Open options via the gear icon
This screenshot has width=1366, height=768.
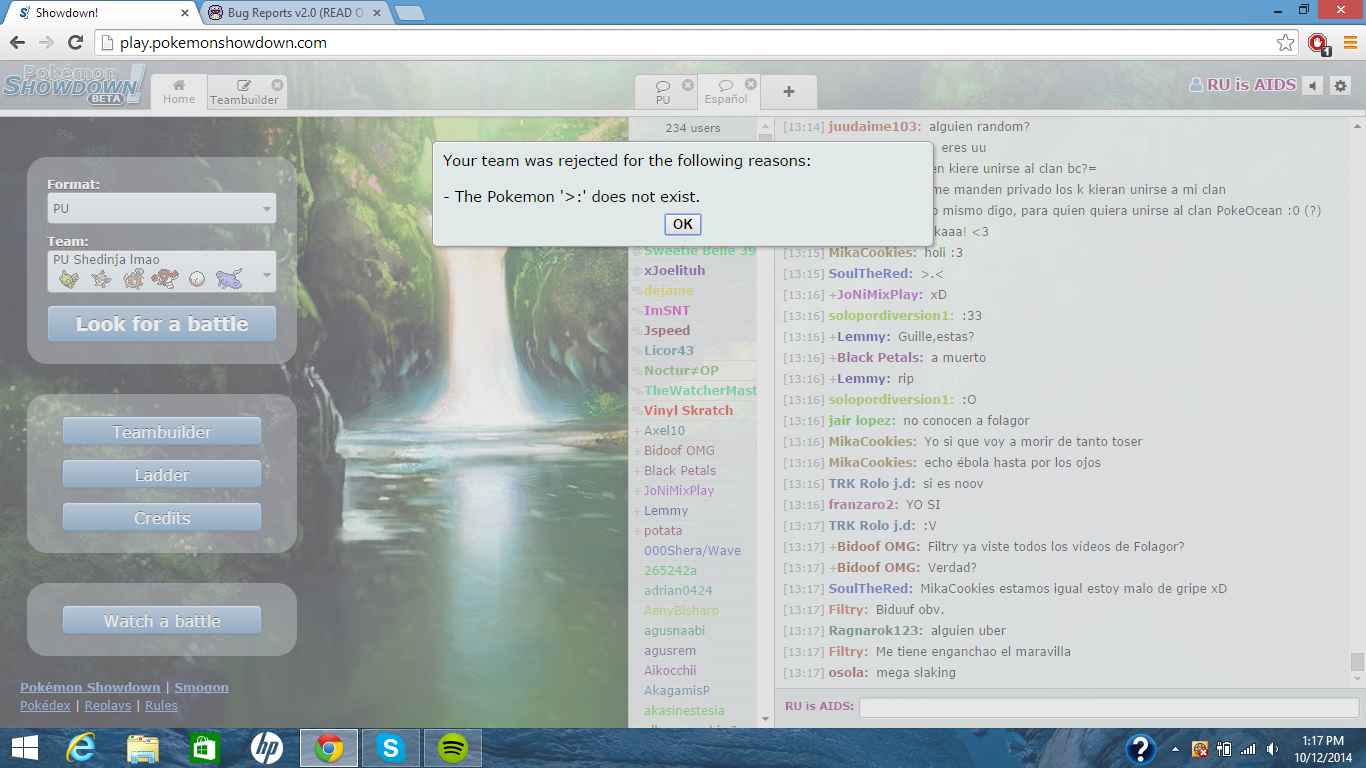pos(1341,86)
